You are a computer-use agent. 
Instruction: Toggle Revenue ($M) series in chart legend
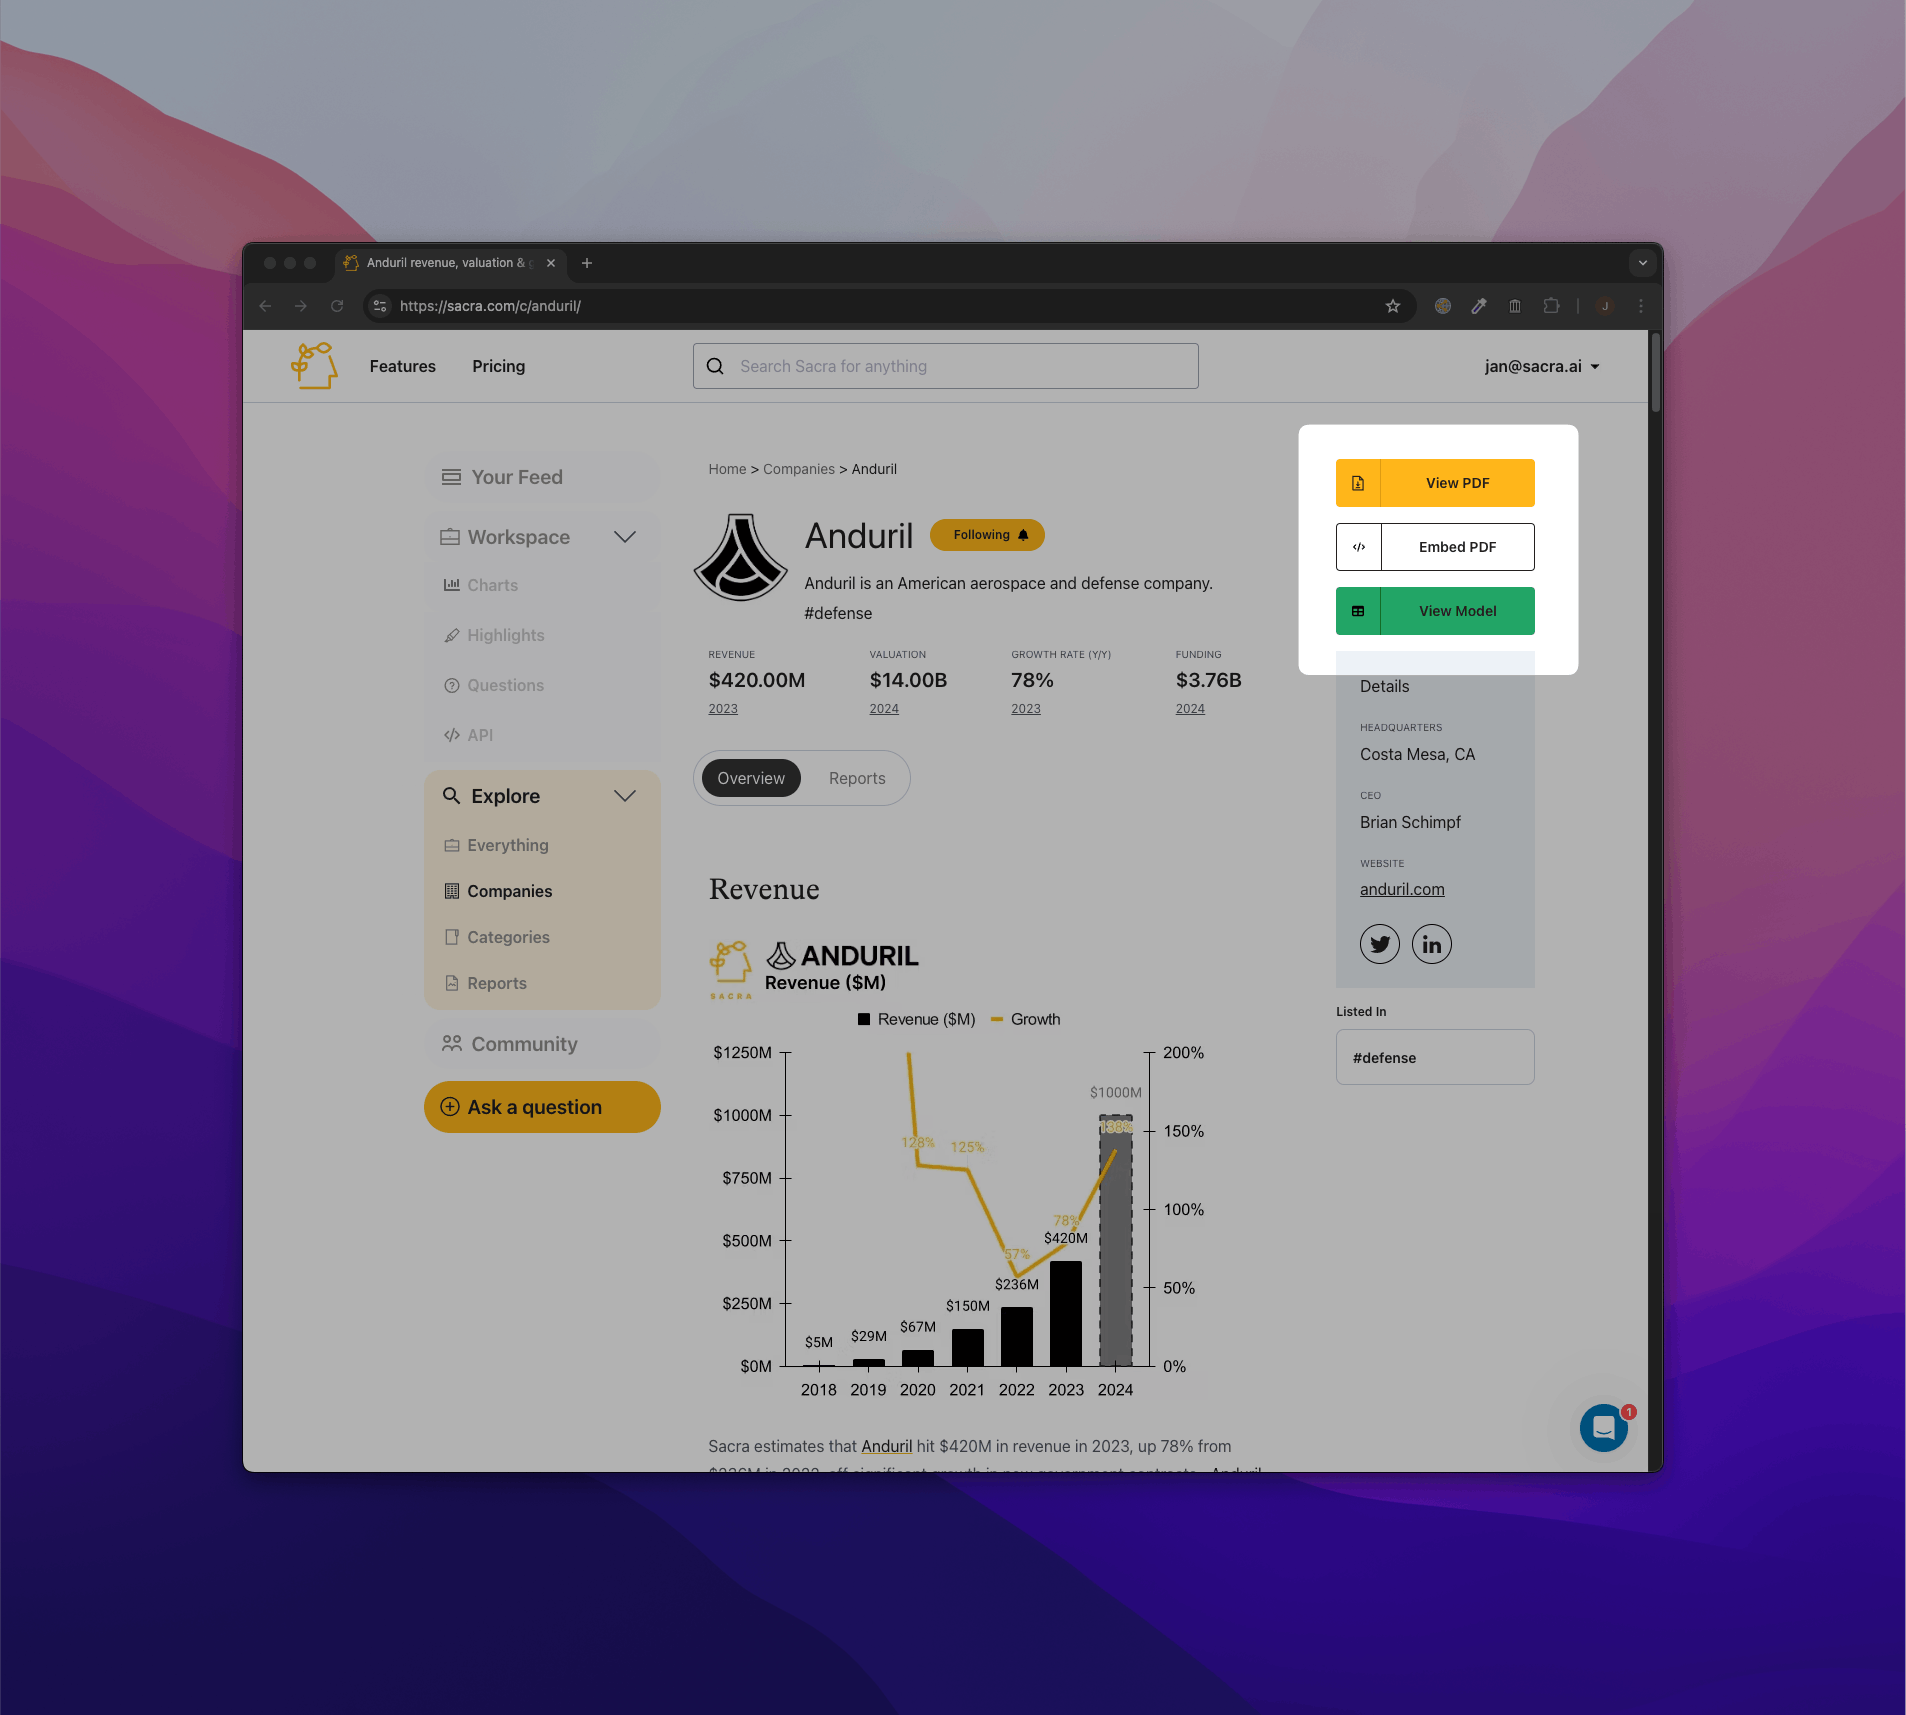pos(916,1019)
